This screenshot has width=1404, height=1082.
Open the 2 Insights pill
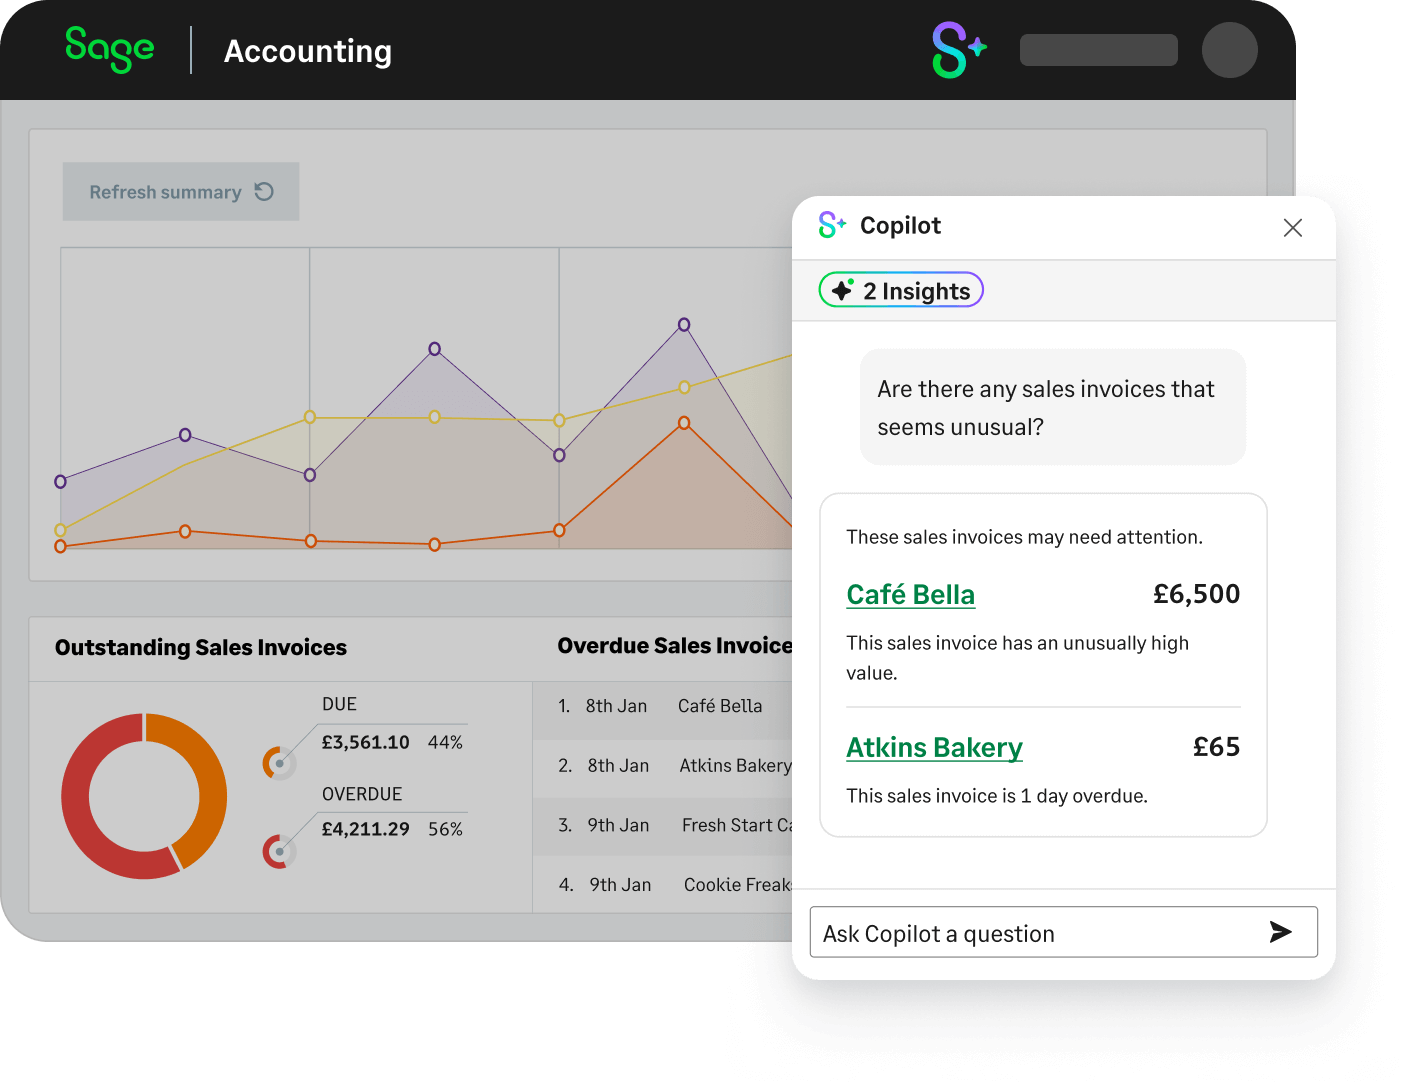coord(901,290)
